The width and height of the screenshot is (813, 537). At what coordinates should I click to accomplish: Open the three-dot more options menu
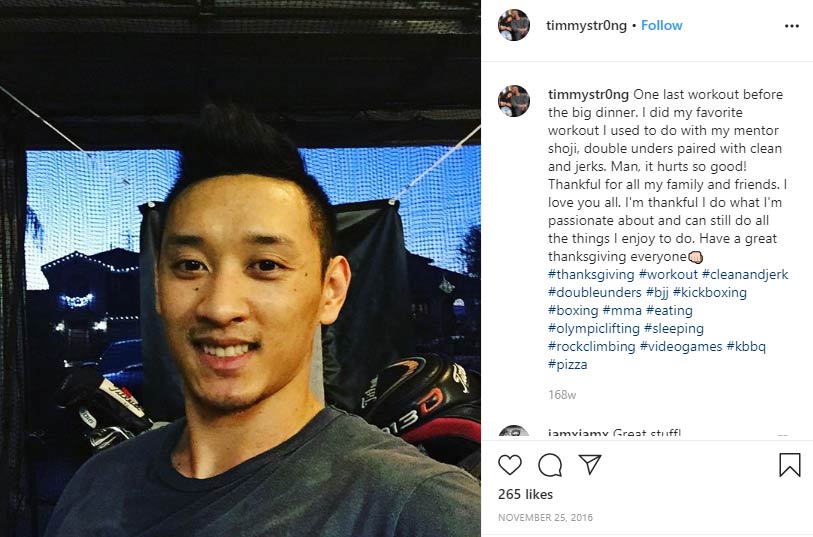(x=792, y=26)
